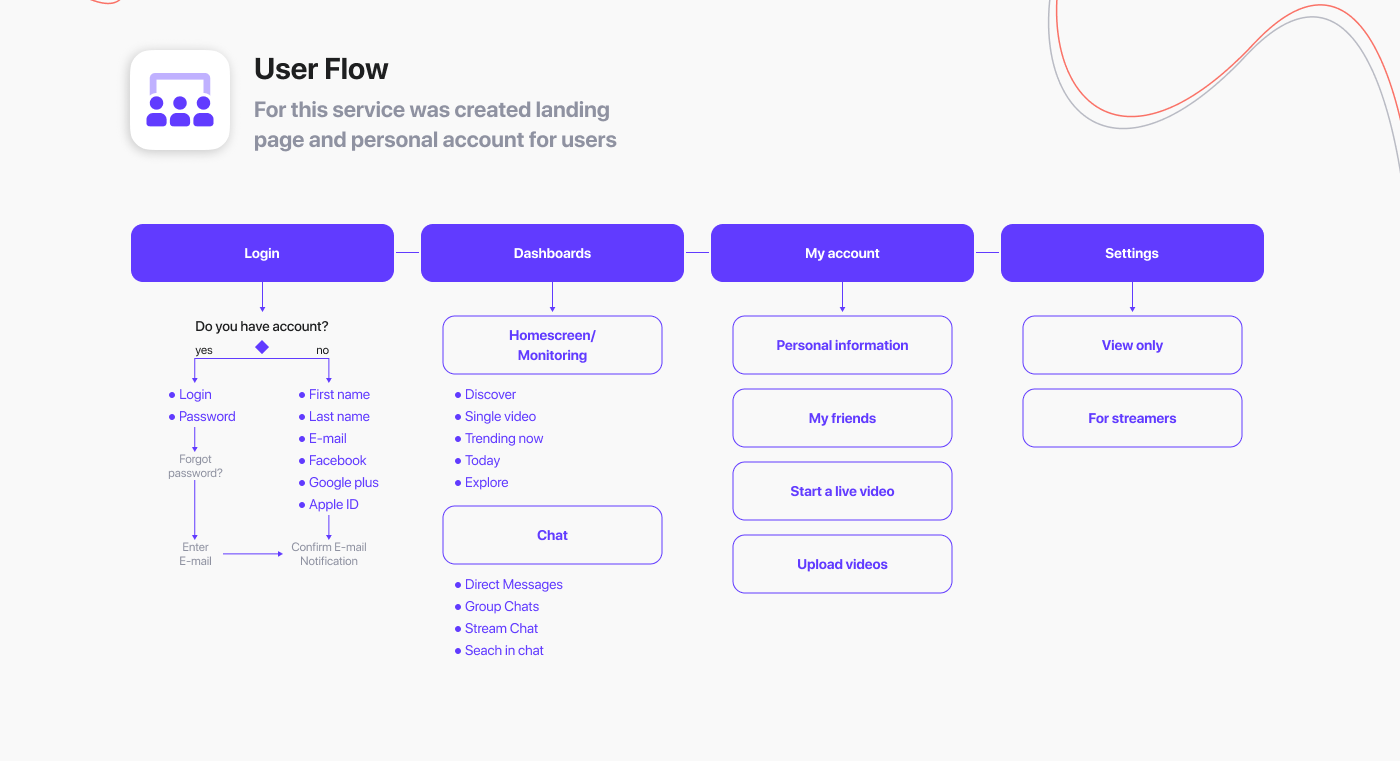Viewport: 1400px width, 761px height.
Task: Select the Dashboards header block
Action: click(x=552, y=253)
